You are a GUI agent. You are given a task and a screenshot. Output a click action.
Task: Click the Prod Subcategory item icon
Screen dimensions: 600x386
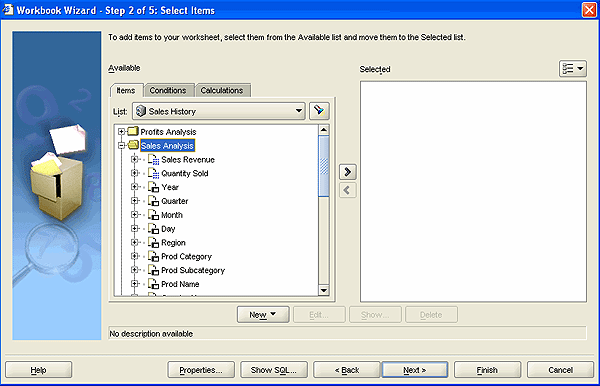[153, 270]
